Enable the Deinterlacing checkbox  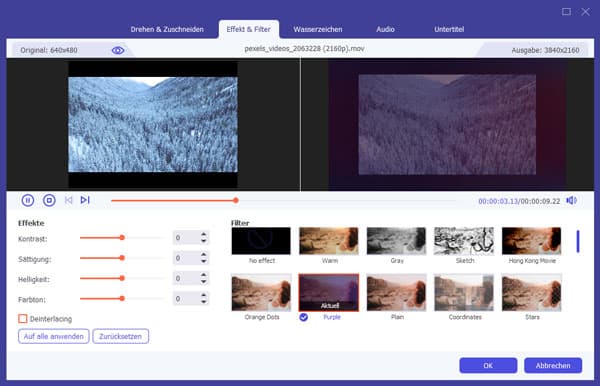pos(23,319)
